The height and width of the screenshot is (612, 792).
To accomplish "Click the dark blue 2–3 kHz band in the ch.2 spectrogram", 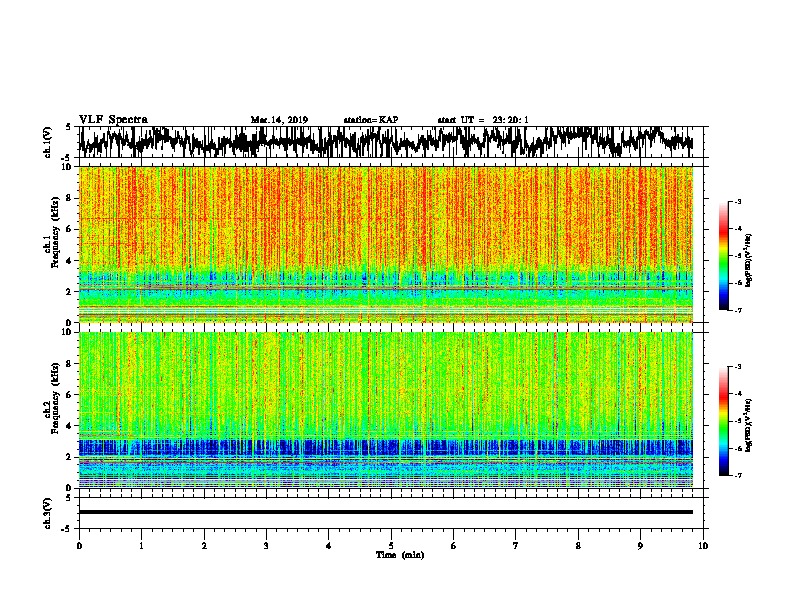I will 386,448.
